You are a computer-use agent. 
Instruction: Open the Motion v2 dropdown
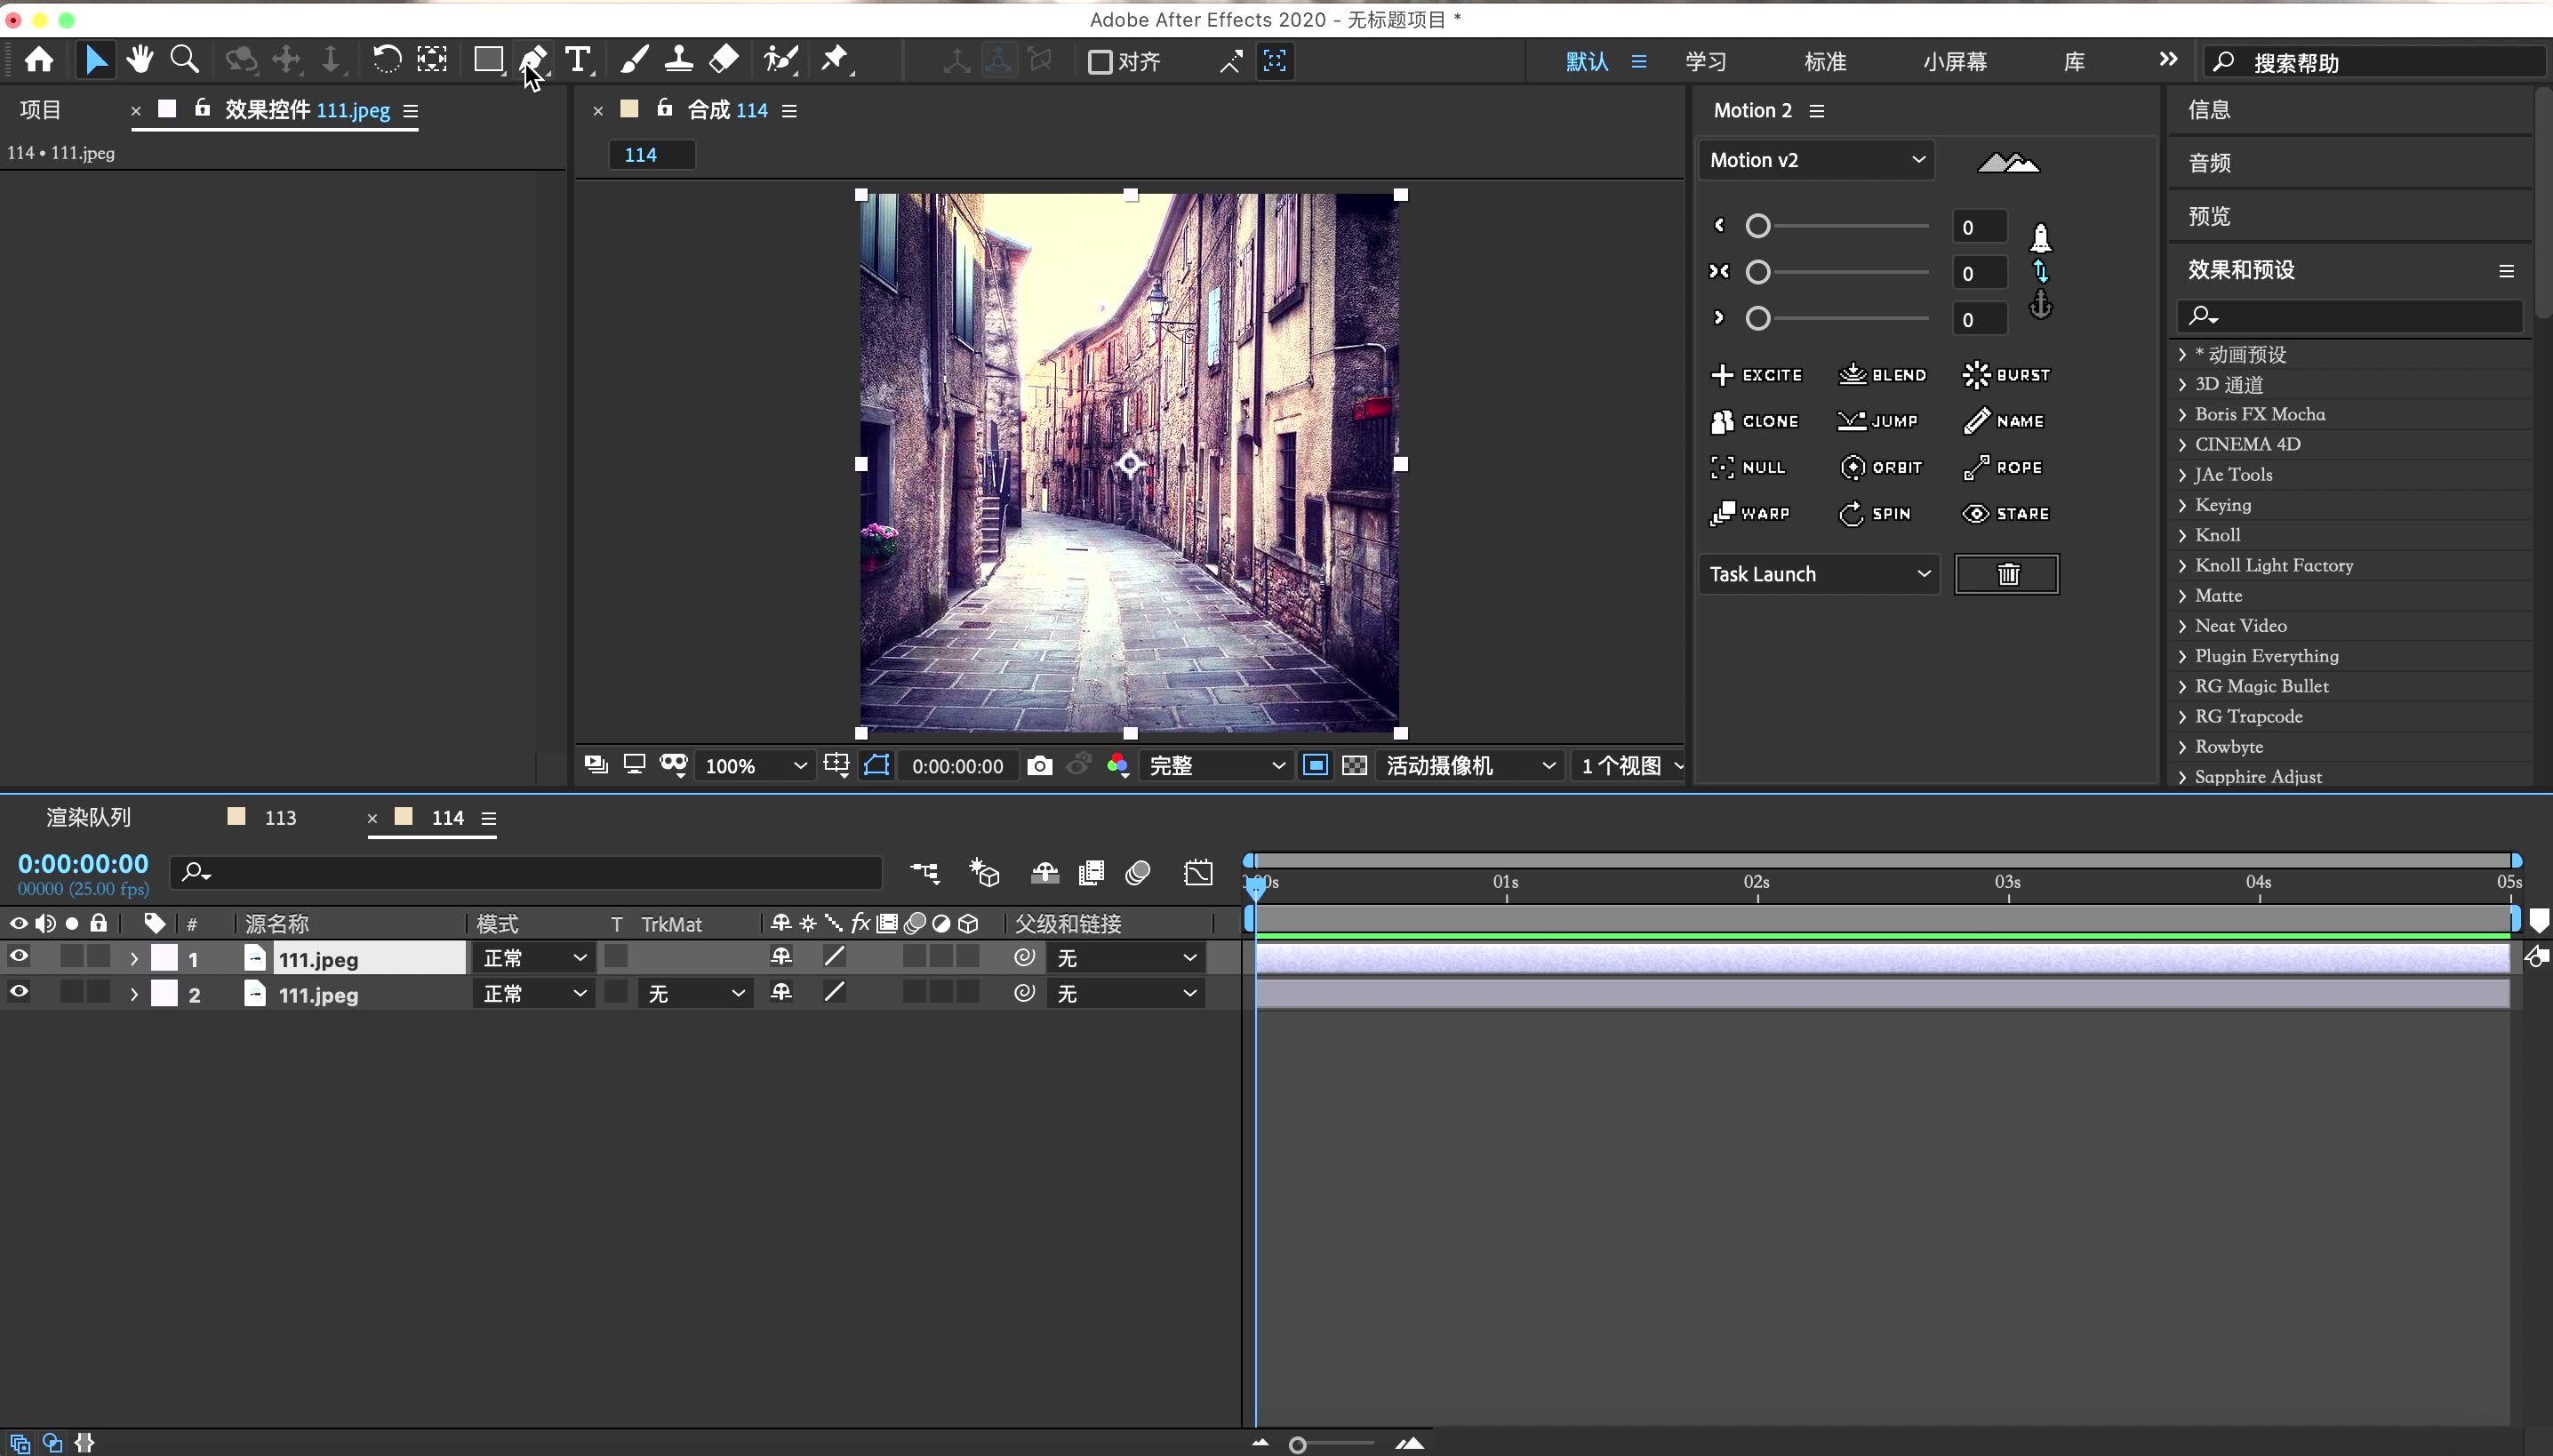pyautogui.click(x=1816, y=160)
